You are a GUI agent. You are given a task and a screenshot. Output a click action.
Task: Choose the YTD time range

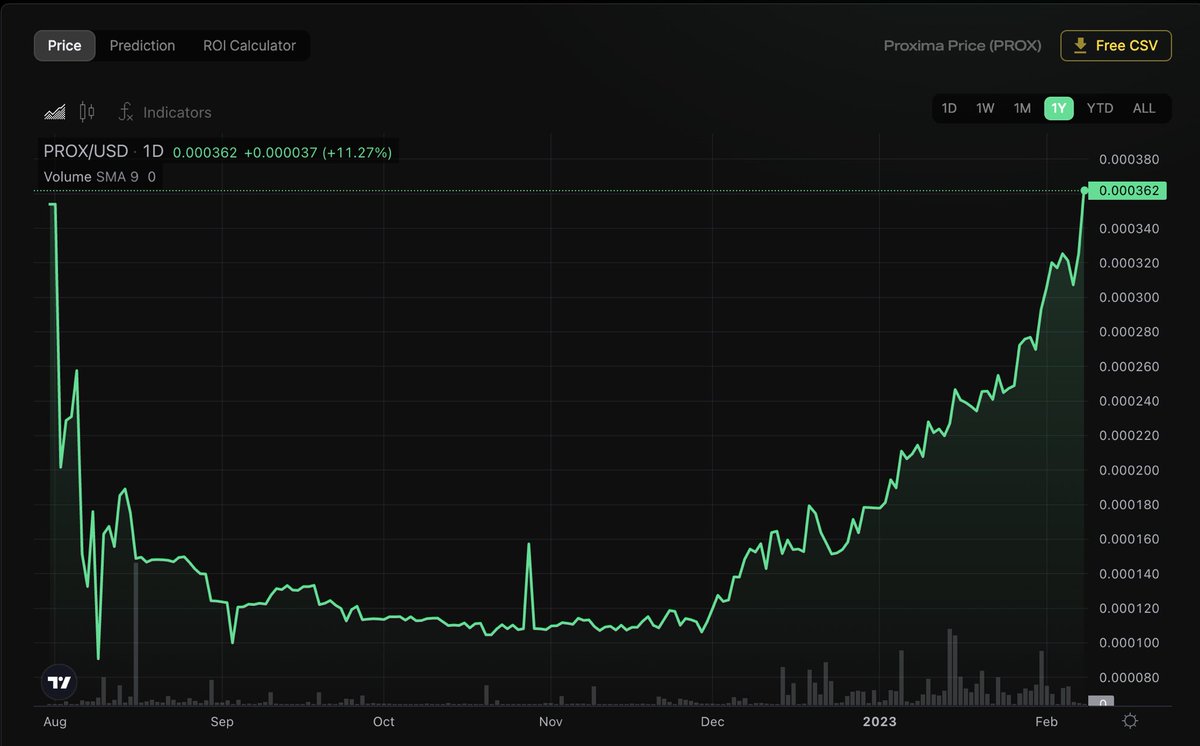1100,108
